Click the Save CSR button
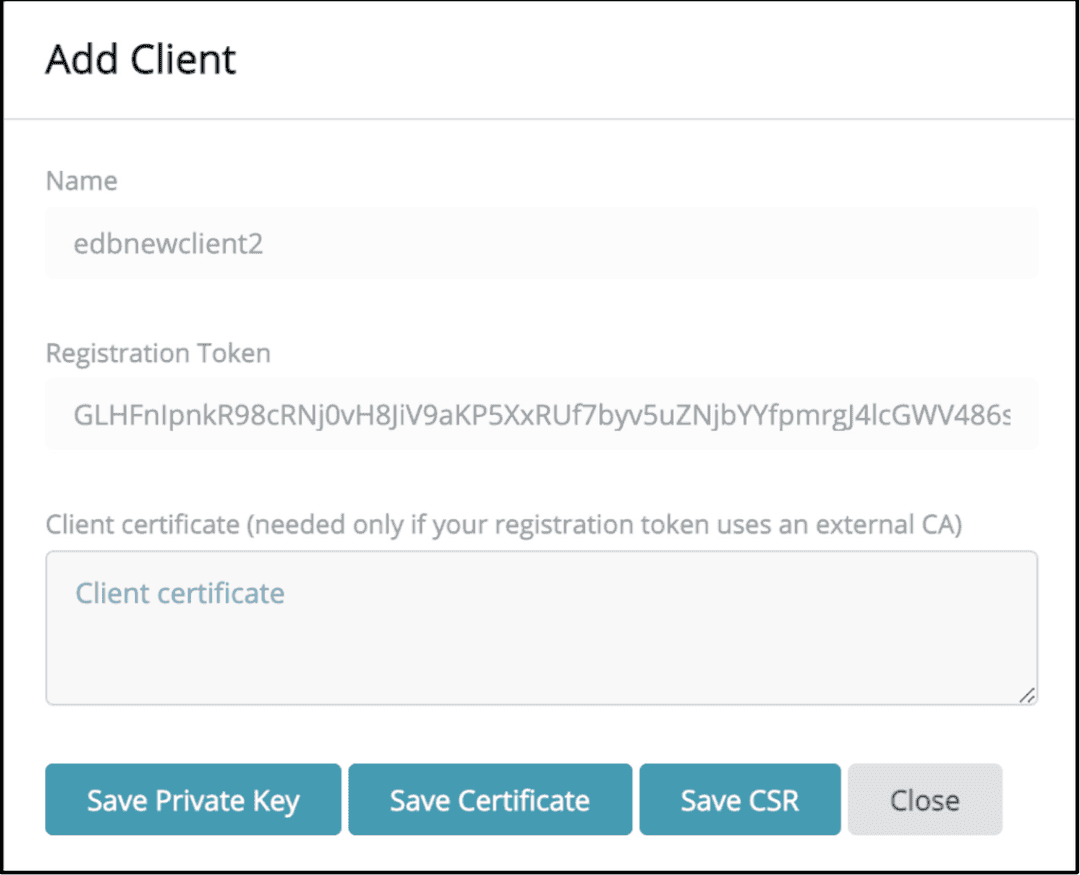 739,799
